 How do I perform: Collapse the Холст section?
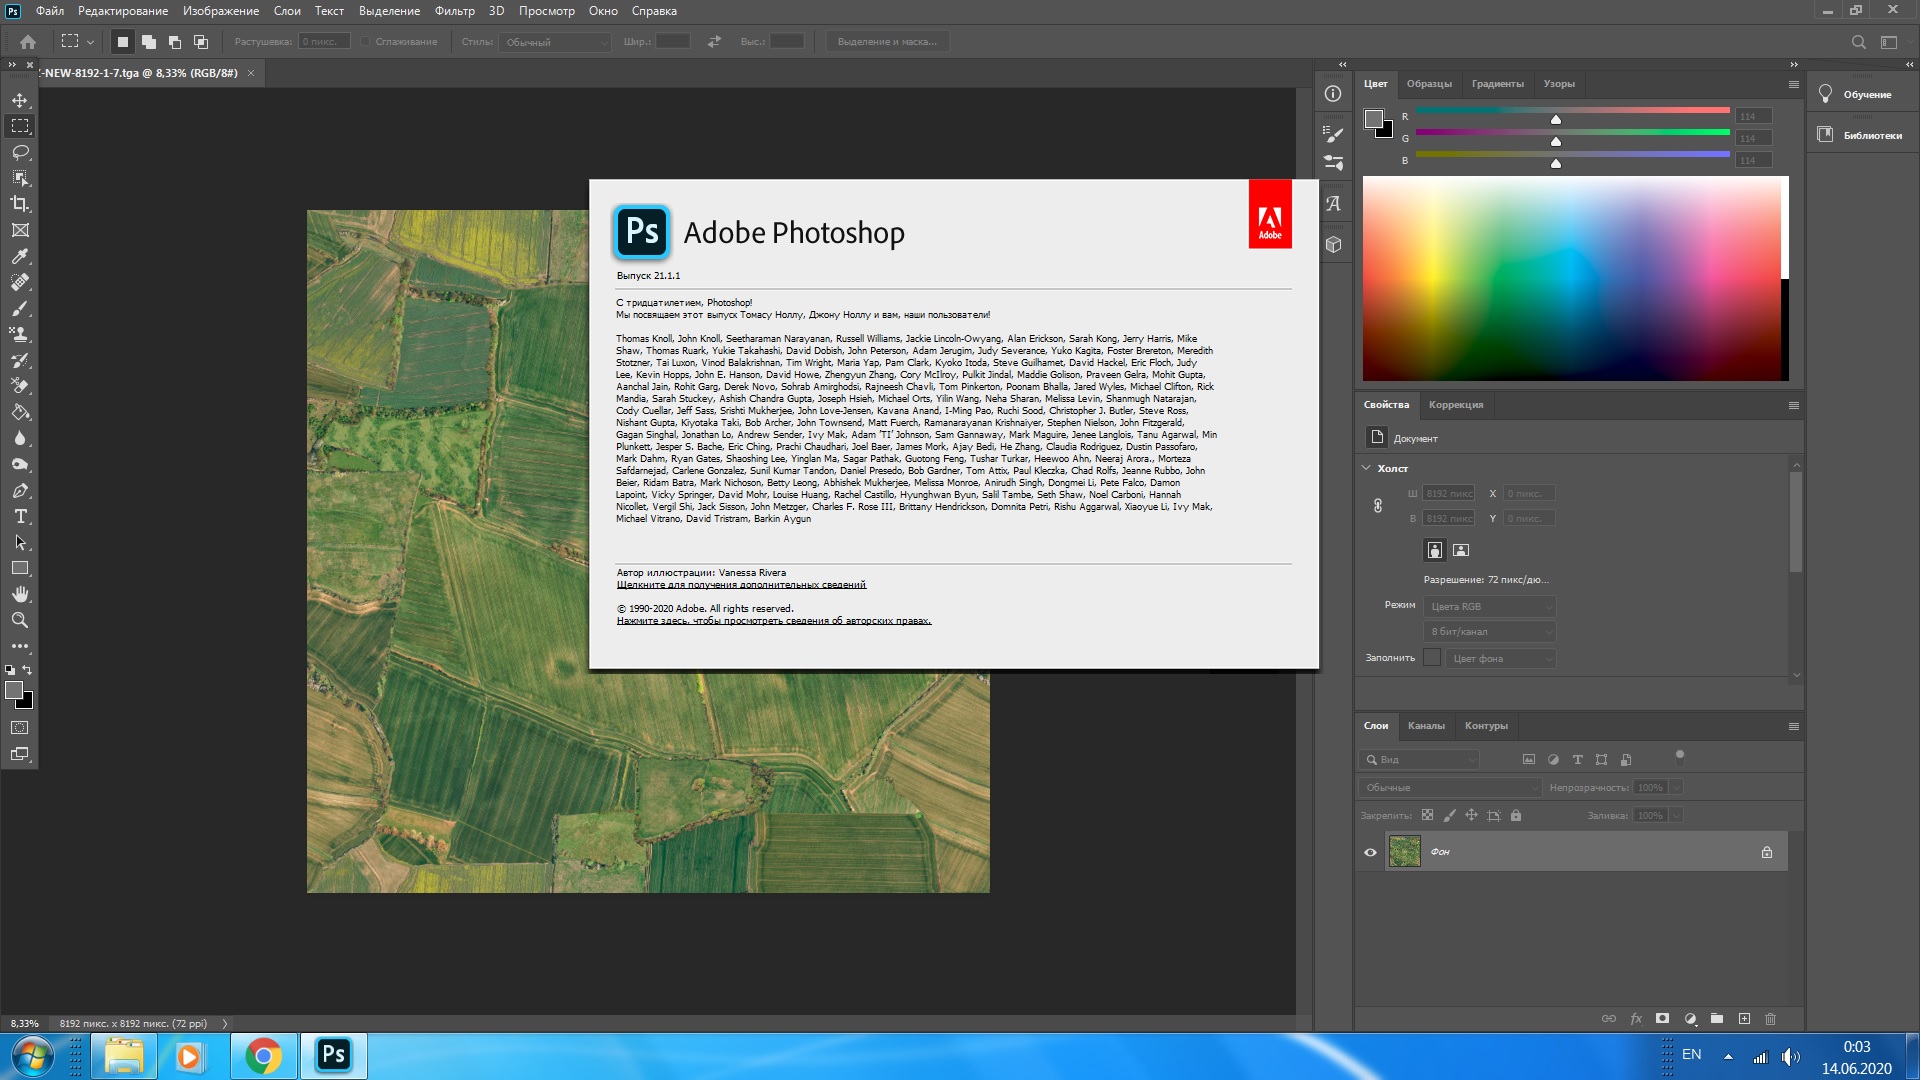coord(1367,468)
